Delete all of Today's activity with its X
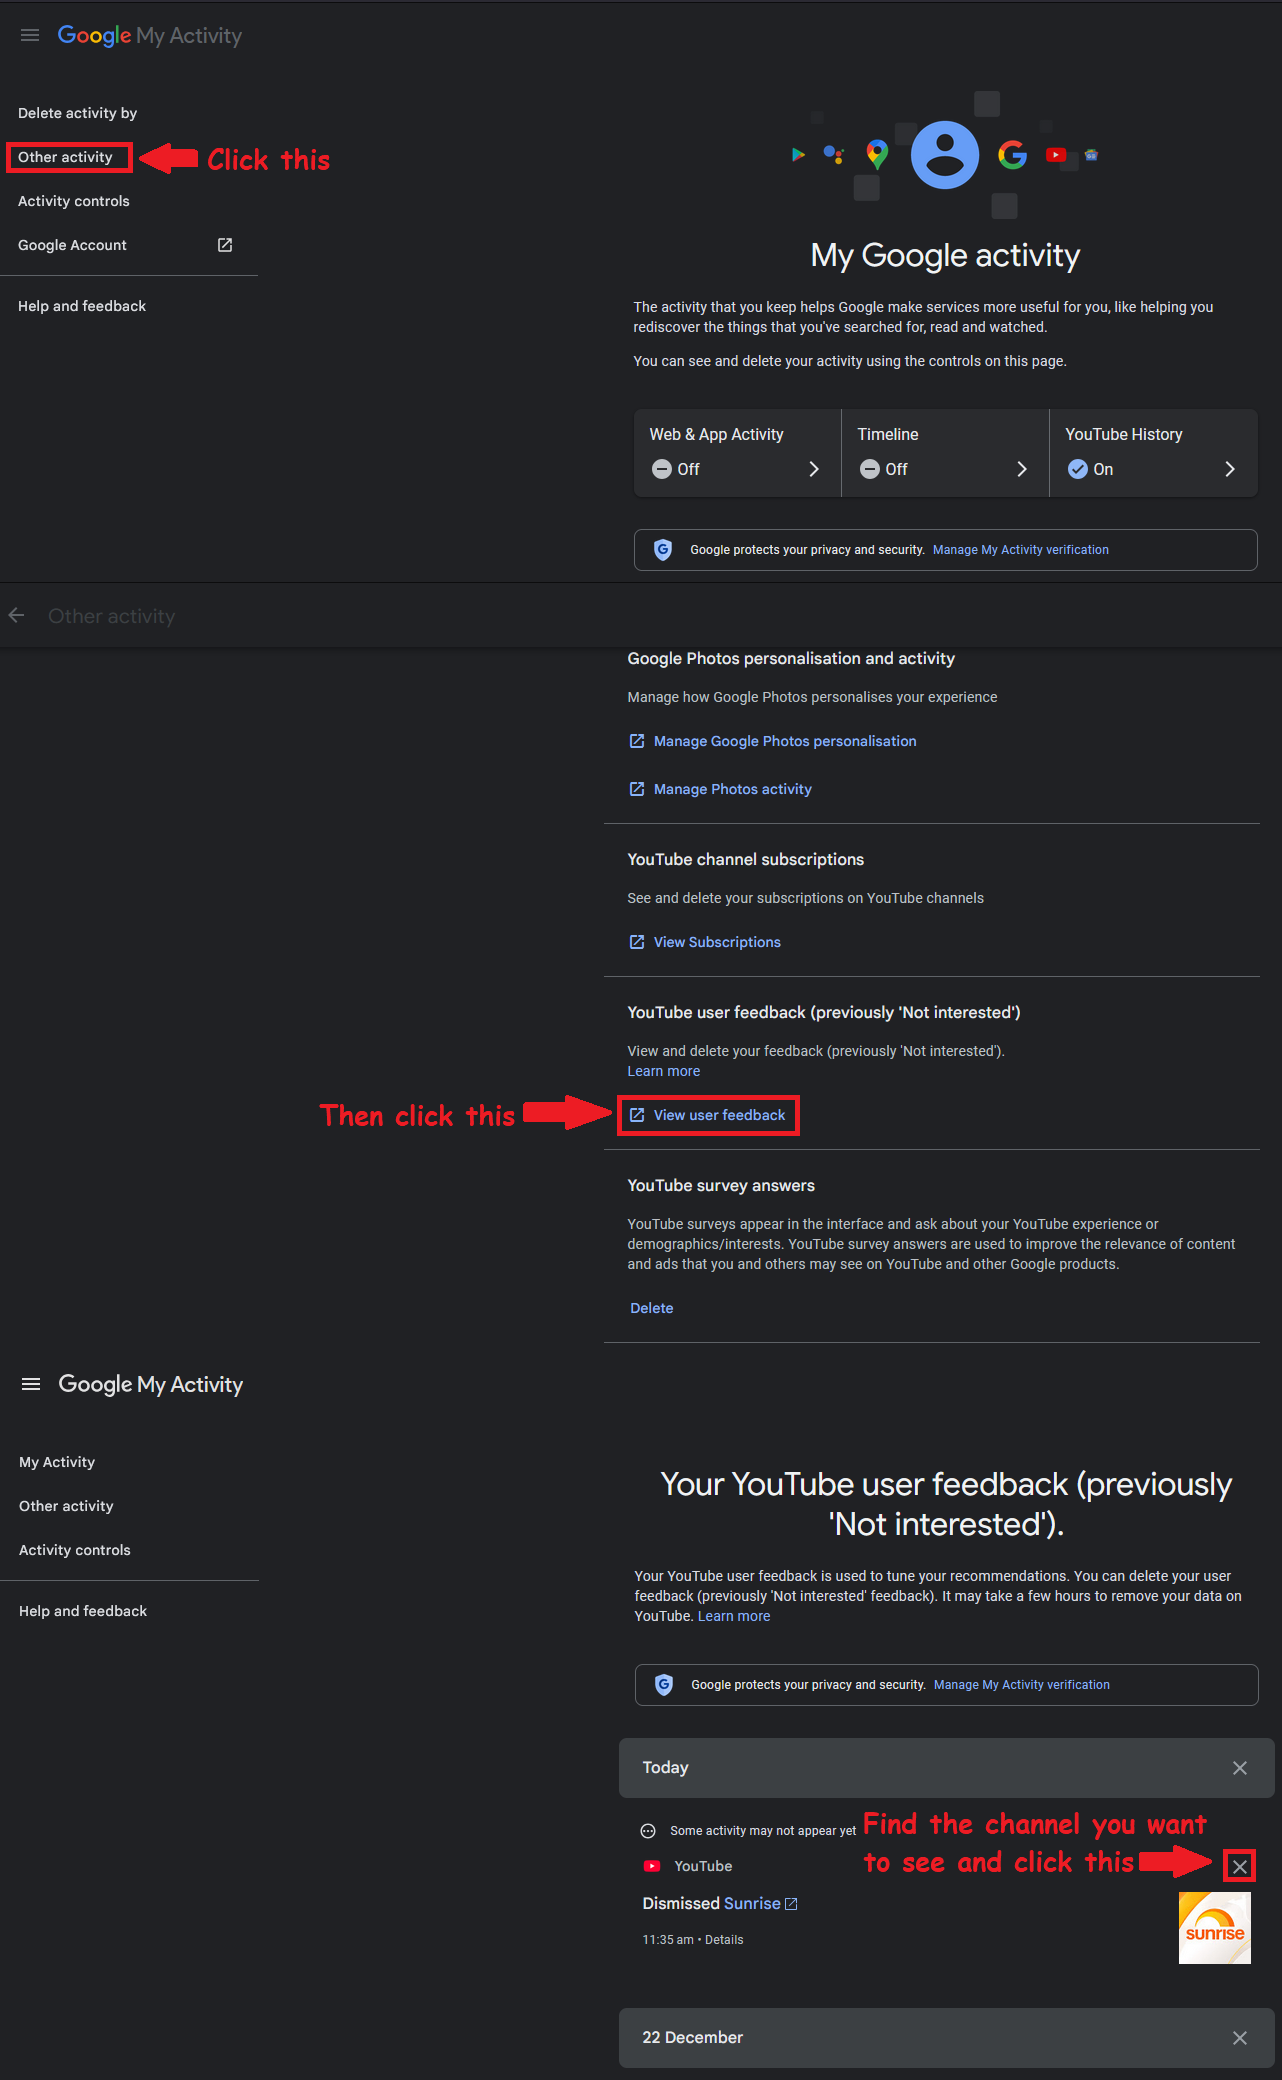The height and width of the screenshot is (2080, 1282). [x=1240, y=1768]
